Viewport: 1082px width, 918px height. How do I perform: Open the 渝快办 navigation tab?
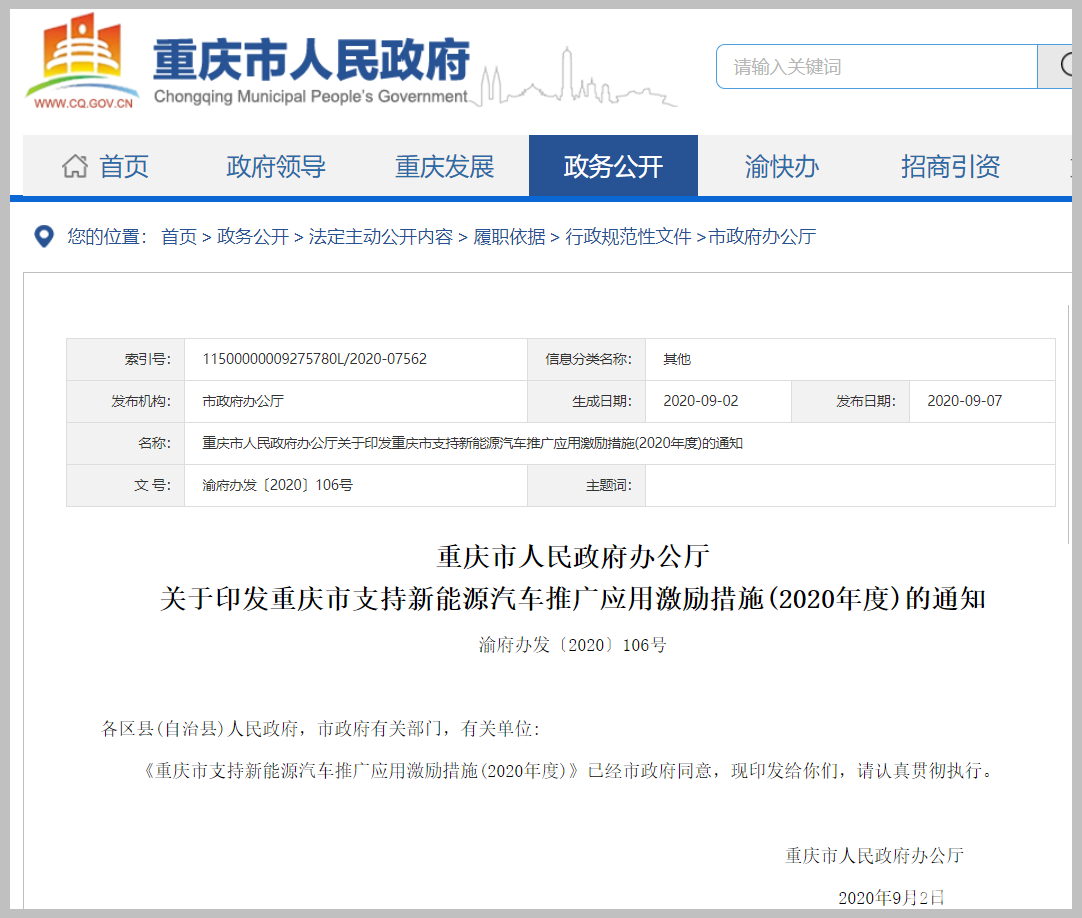coord(782,166)
